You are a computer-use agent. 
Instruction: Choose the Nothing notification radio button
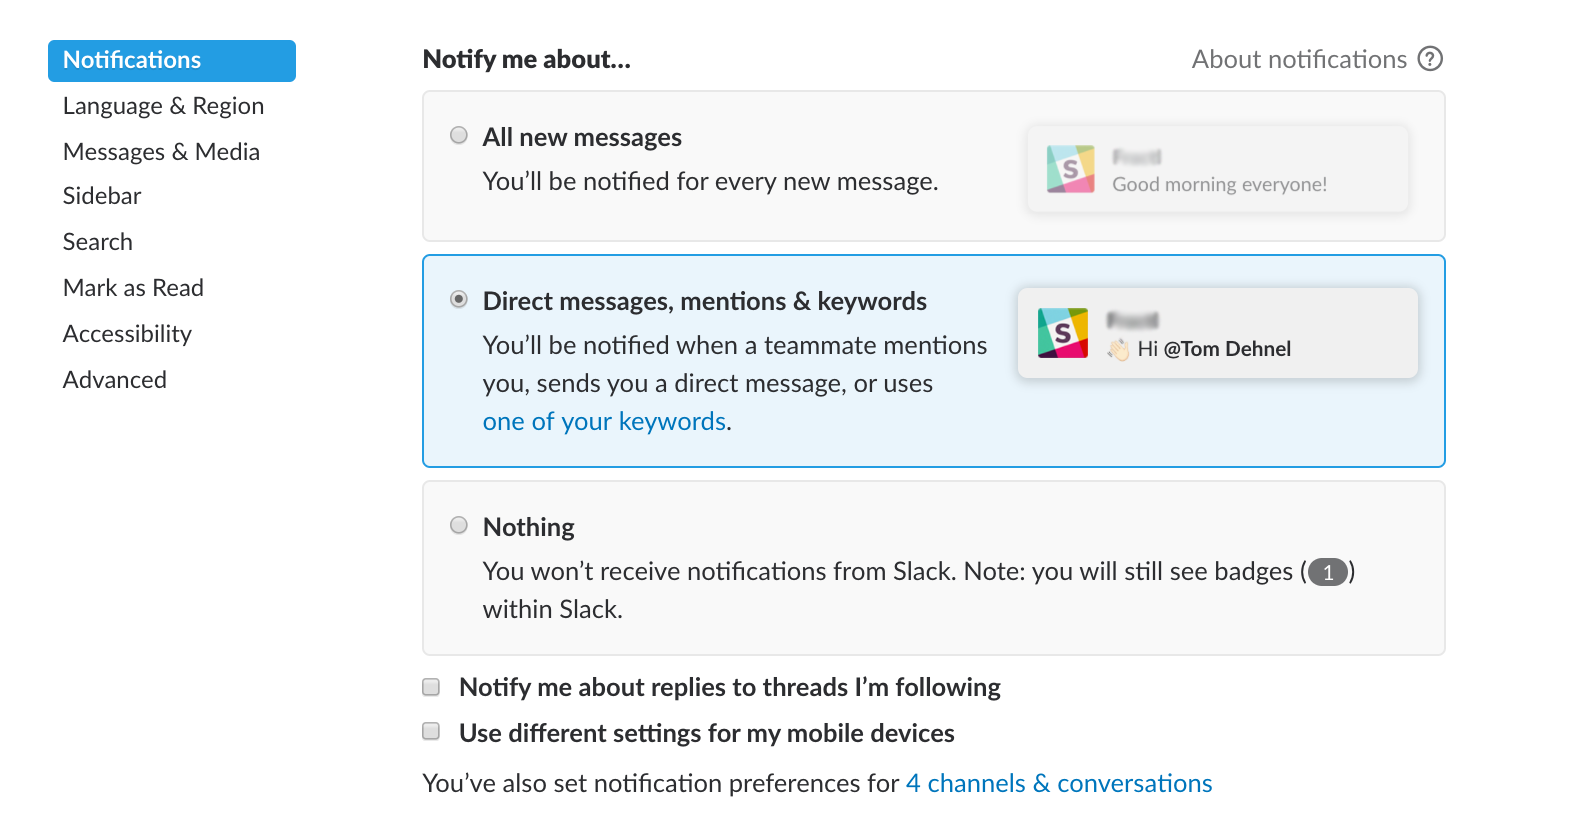pos(459,525)
